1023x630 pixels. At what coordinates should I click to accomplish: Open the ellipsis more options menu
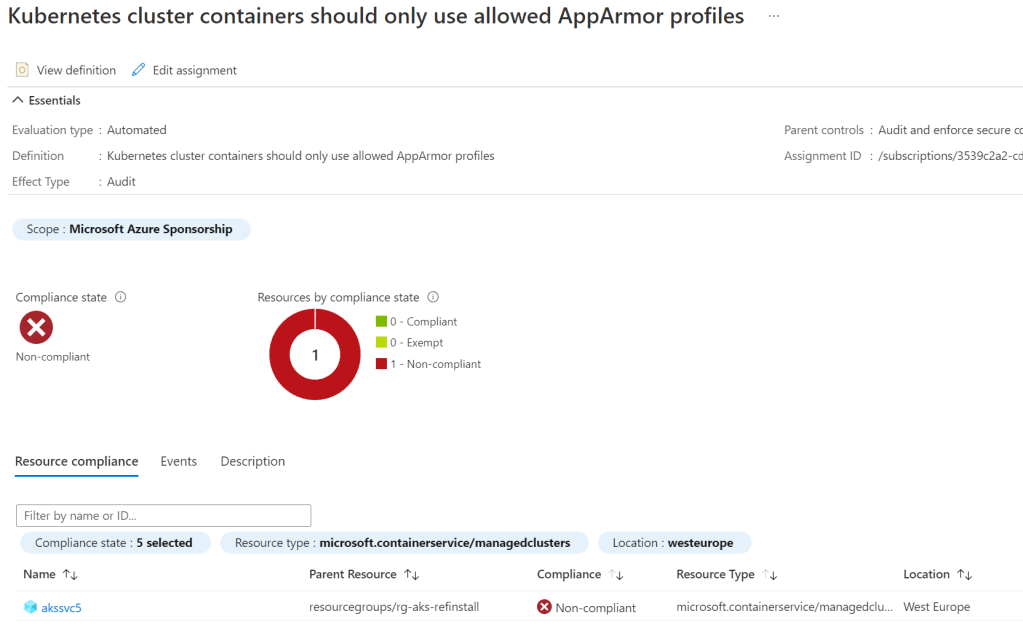[x=773, y=17]
